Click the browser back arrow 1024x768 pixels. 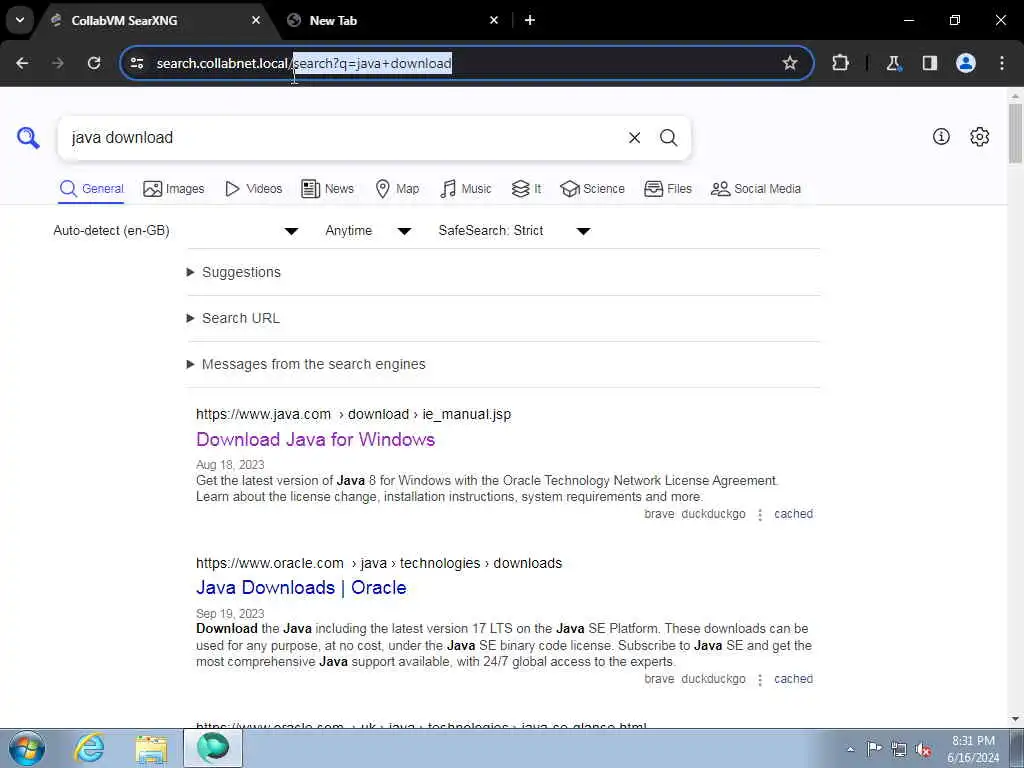22,63
